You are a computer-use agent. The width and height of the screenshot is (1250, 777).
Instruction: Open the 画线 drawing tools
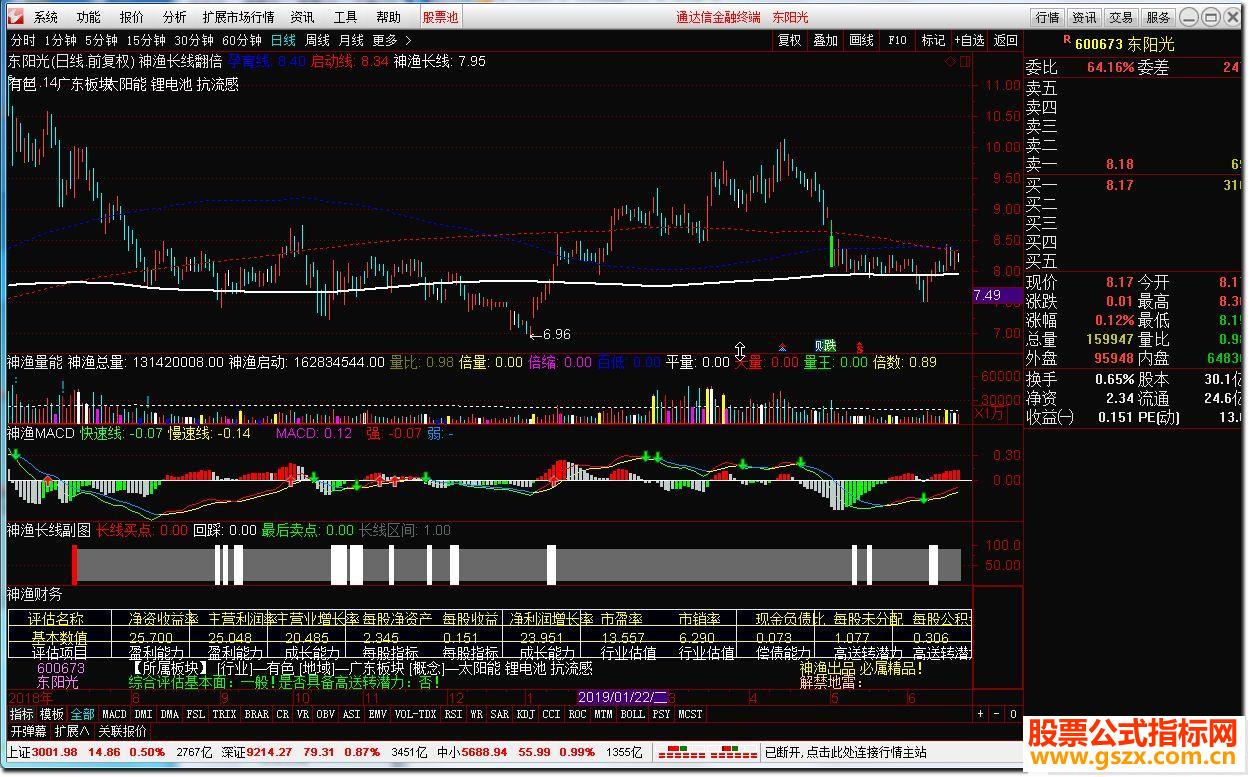[x=862, y=40]
